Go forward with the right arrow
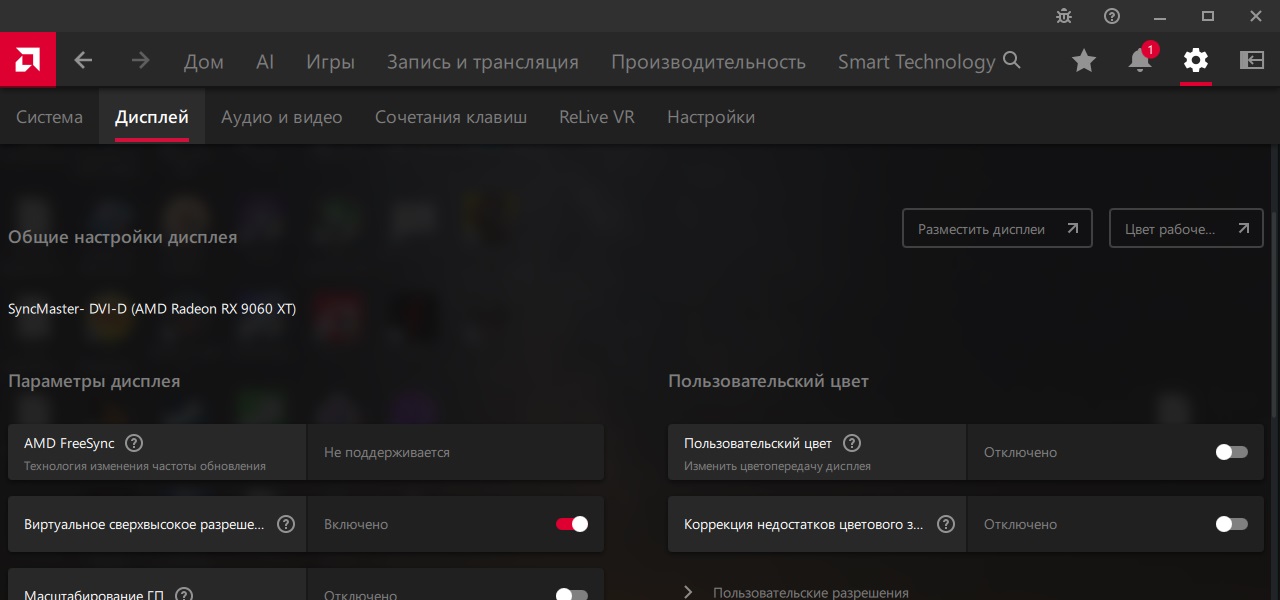The height and width of the screenshot is (600, 1280). (140, 61)
